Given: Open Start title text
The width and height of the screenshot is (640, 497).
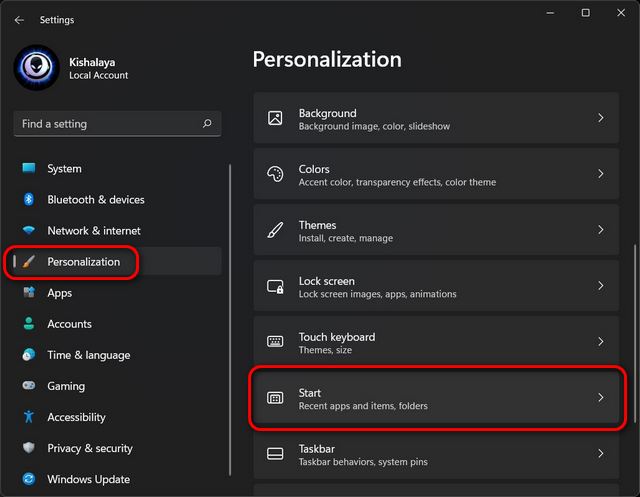Looking at the screenshot, I should pyautogui.click(x=309, y=393).
